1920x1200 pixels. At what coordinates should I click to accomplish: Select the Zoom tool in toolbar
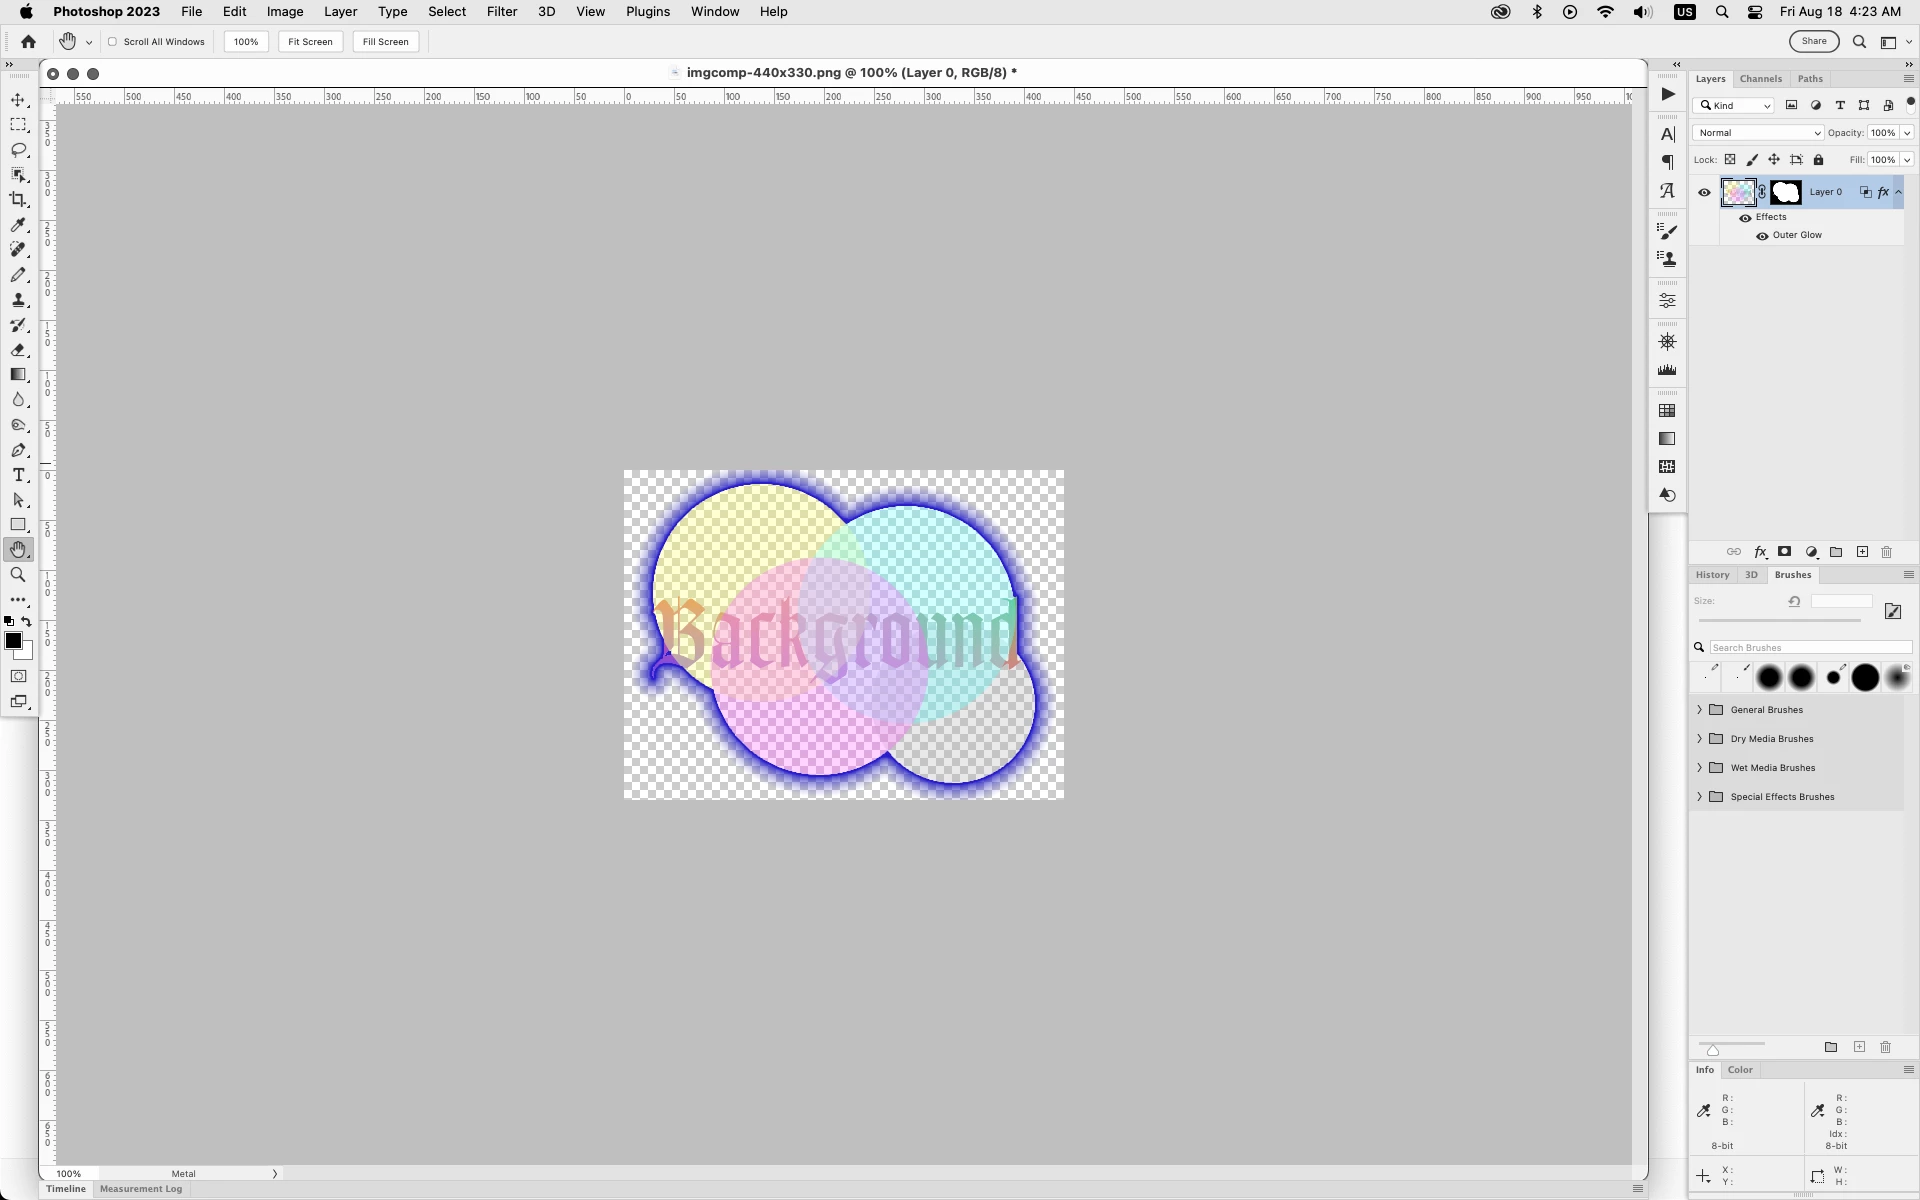click(x=18, y=575)
